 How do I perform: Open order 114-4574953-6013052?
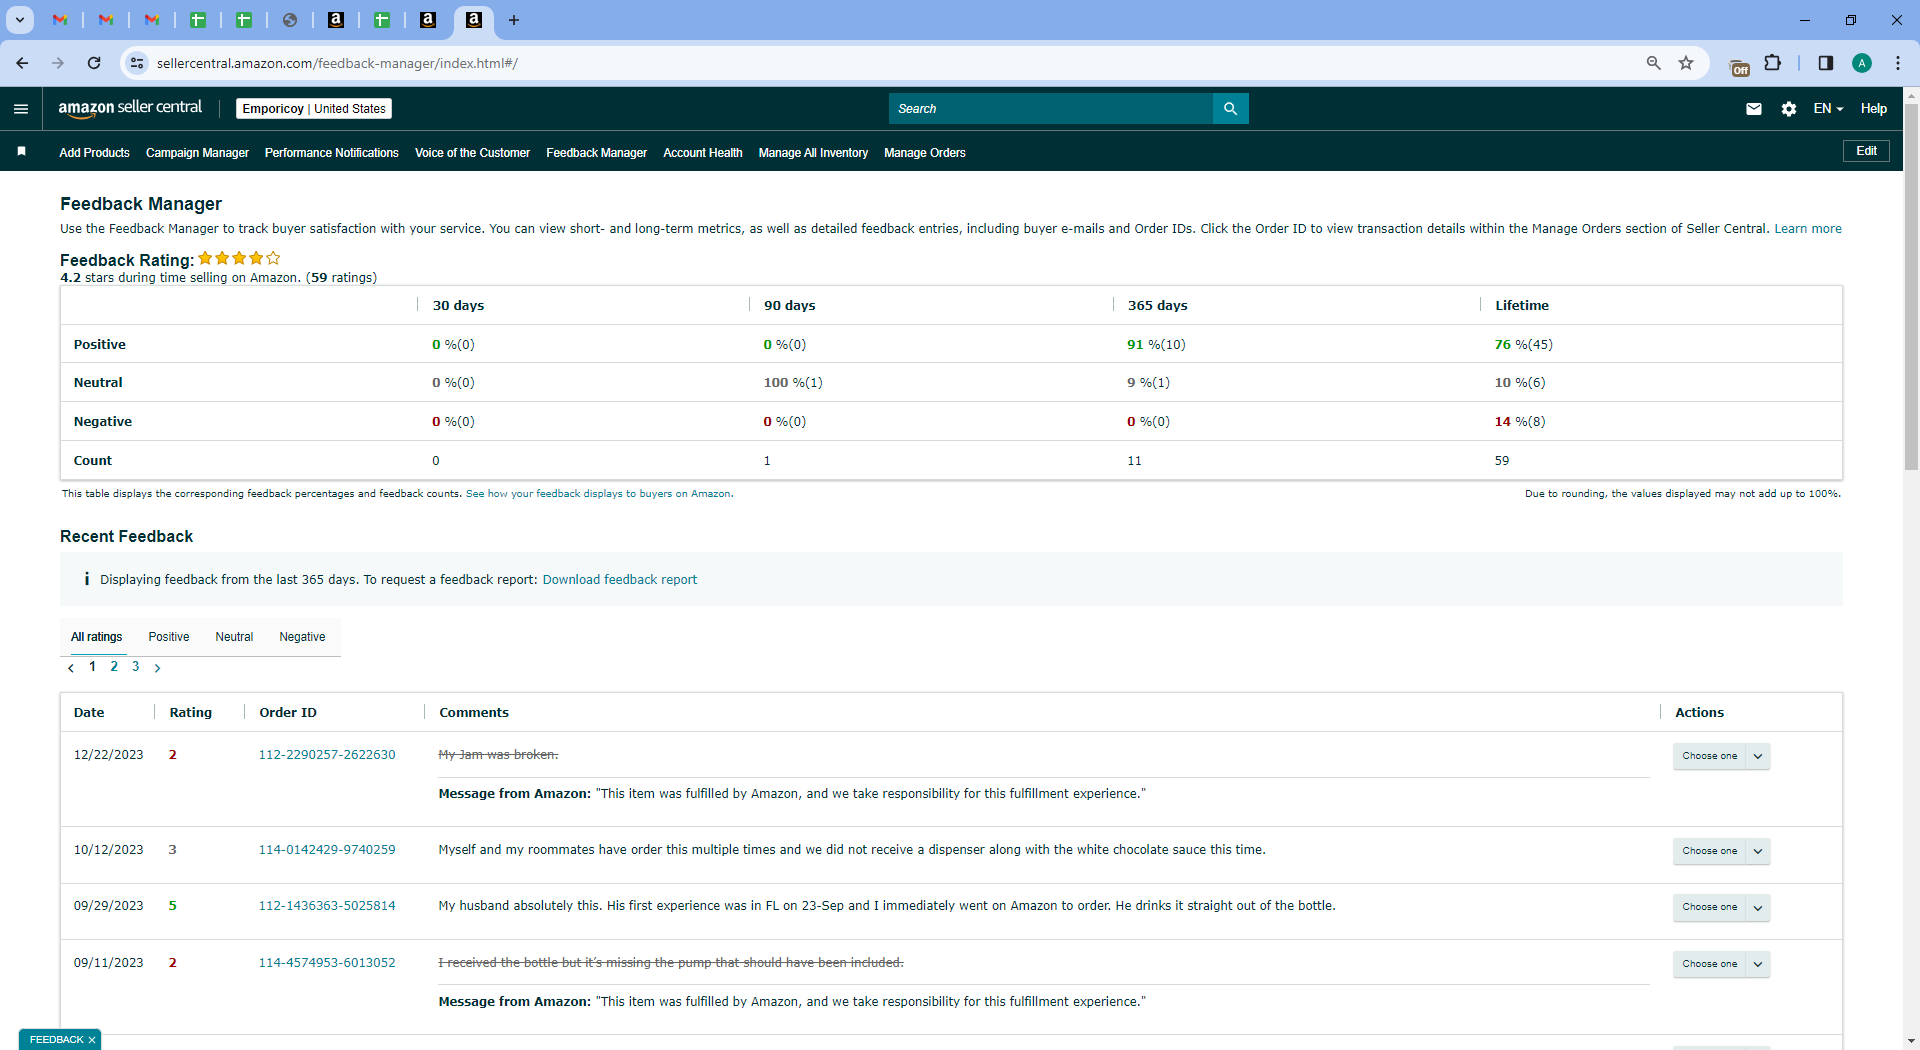tap(327, 963)
